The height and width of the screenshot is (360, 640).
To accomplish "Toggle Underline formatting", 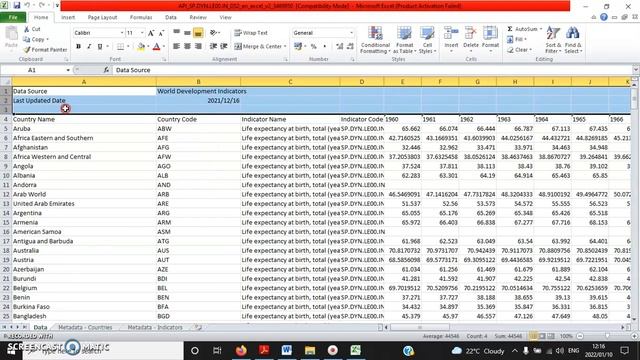I will (x=100, y=47).
